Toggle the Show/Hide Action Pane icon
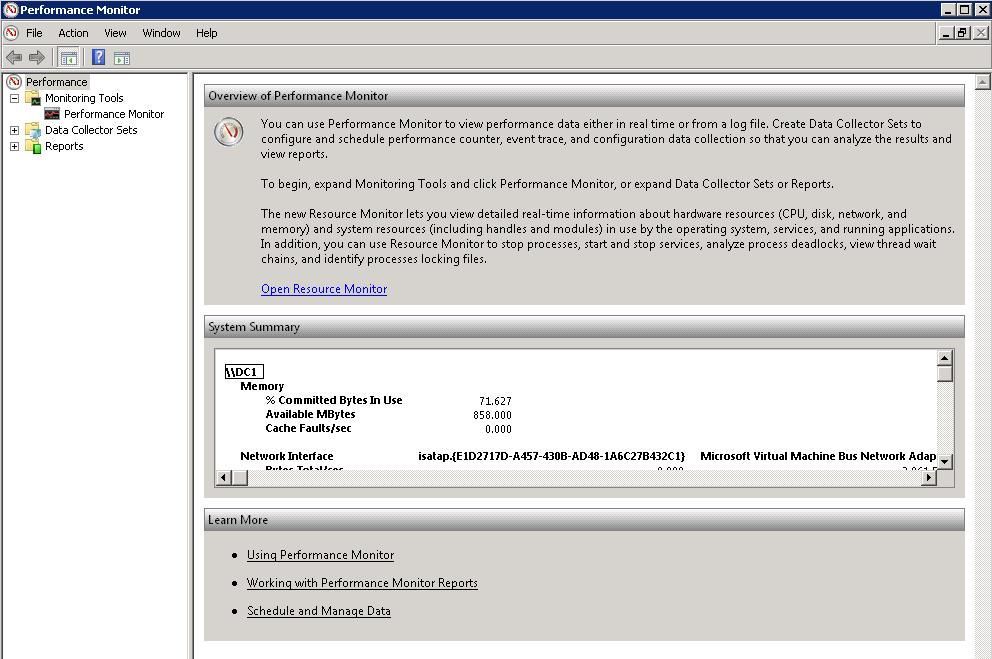The height and width of the screenshot is (659, 992). 122,58
